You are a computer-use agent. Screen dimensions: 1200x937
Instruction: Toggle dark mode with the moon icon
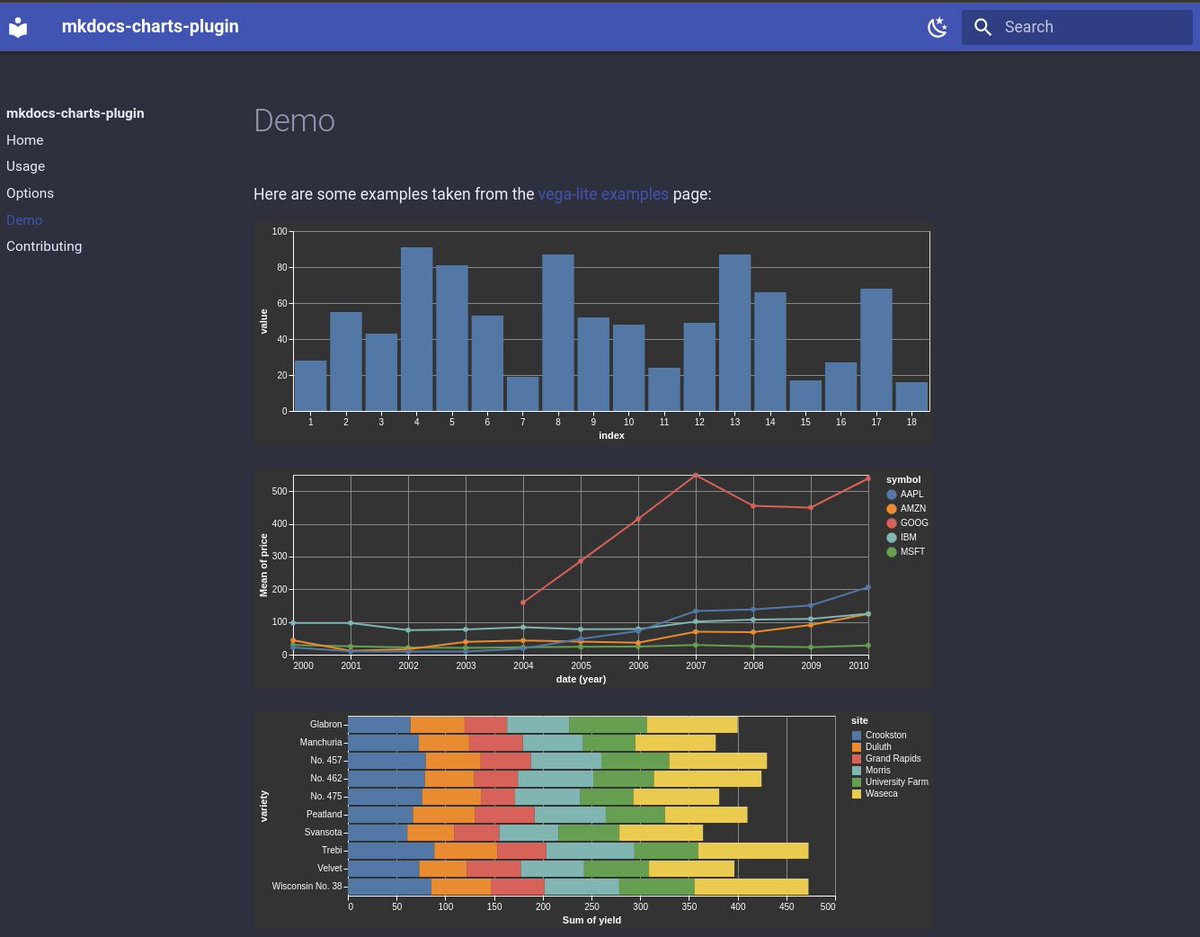click(x=937, y=27)
